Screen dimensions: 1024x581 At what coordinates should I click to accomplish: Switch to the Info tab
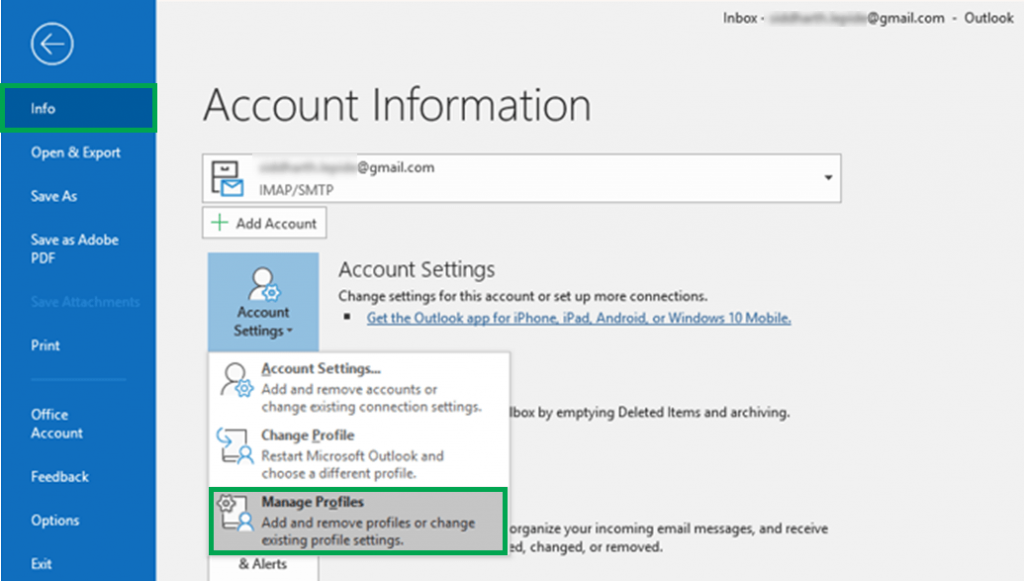tap(42, 107)
